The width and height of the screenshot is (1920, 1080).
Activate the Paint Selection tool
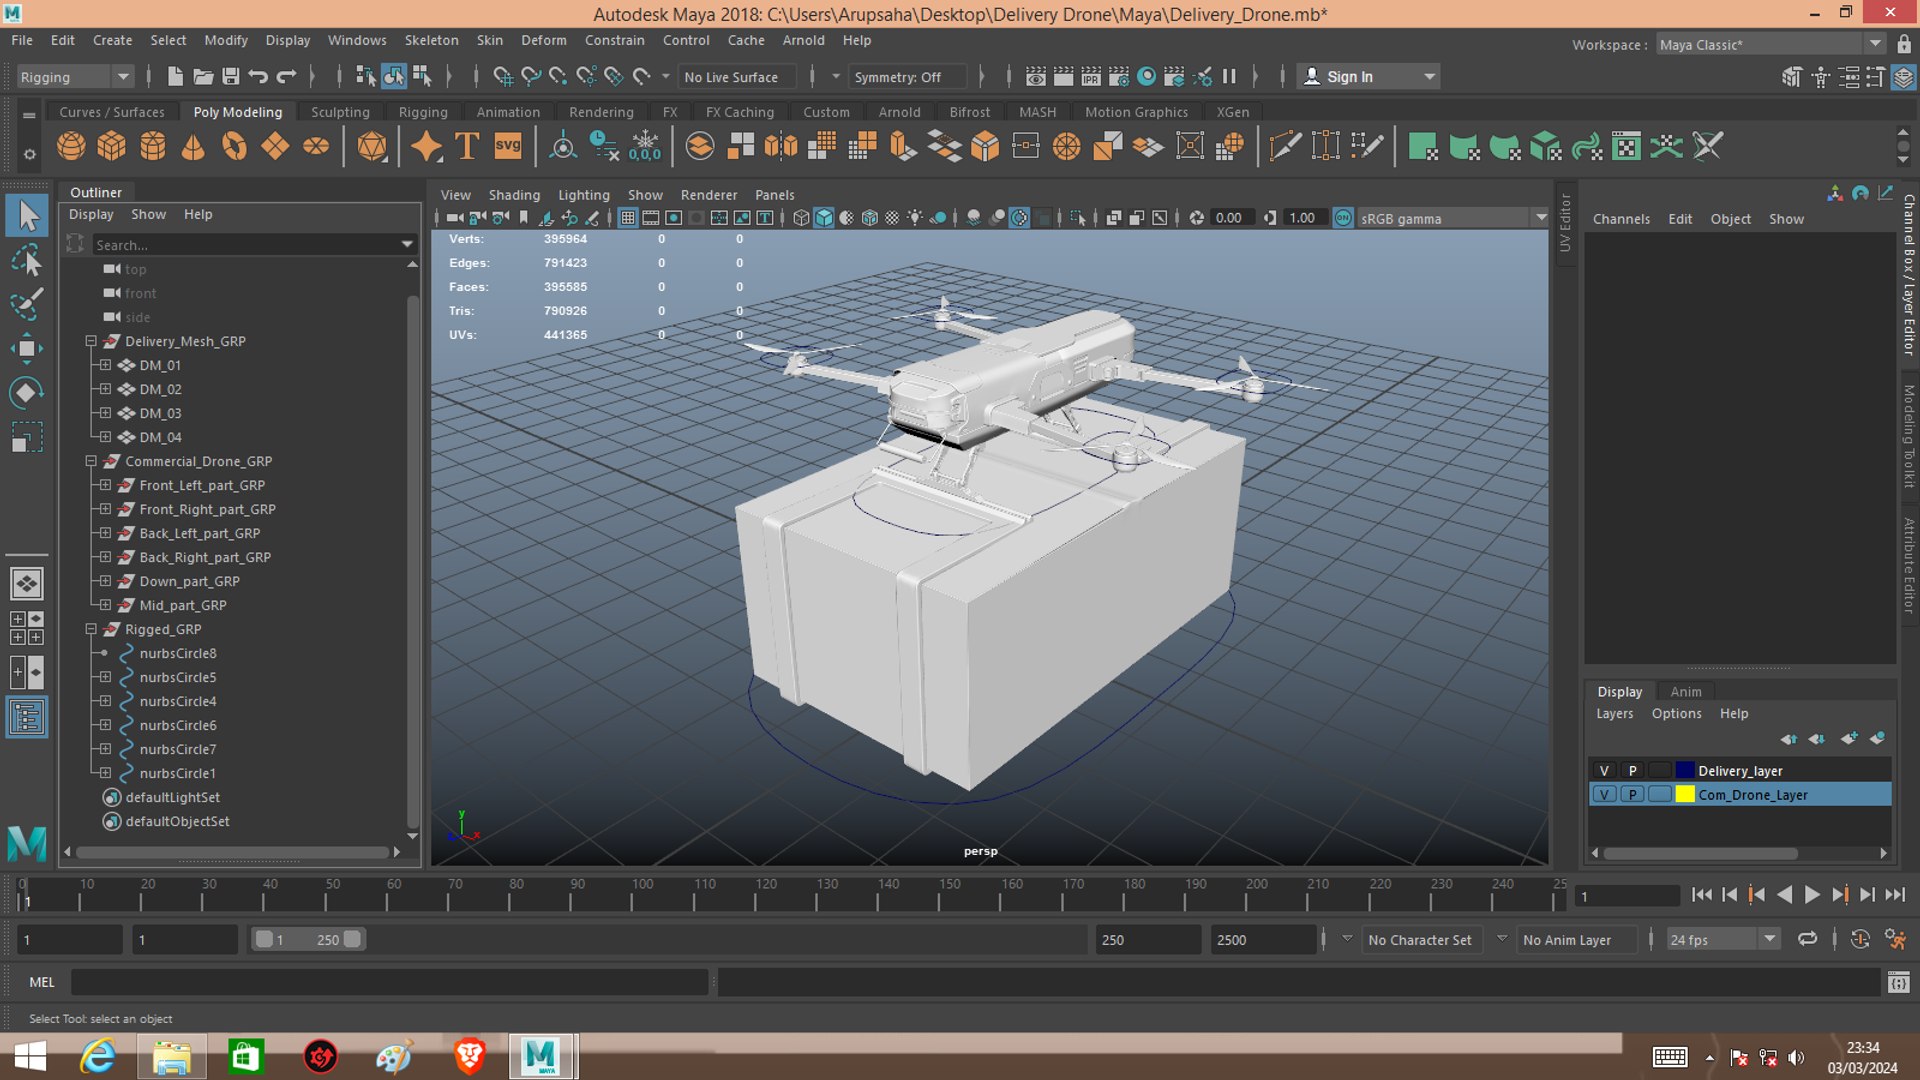(27, 304)
